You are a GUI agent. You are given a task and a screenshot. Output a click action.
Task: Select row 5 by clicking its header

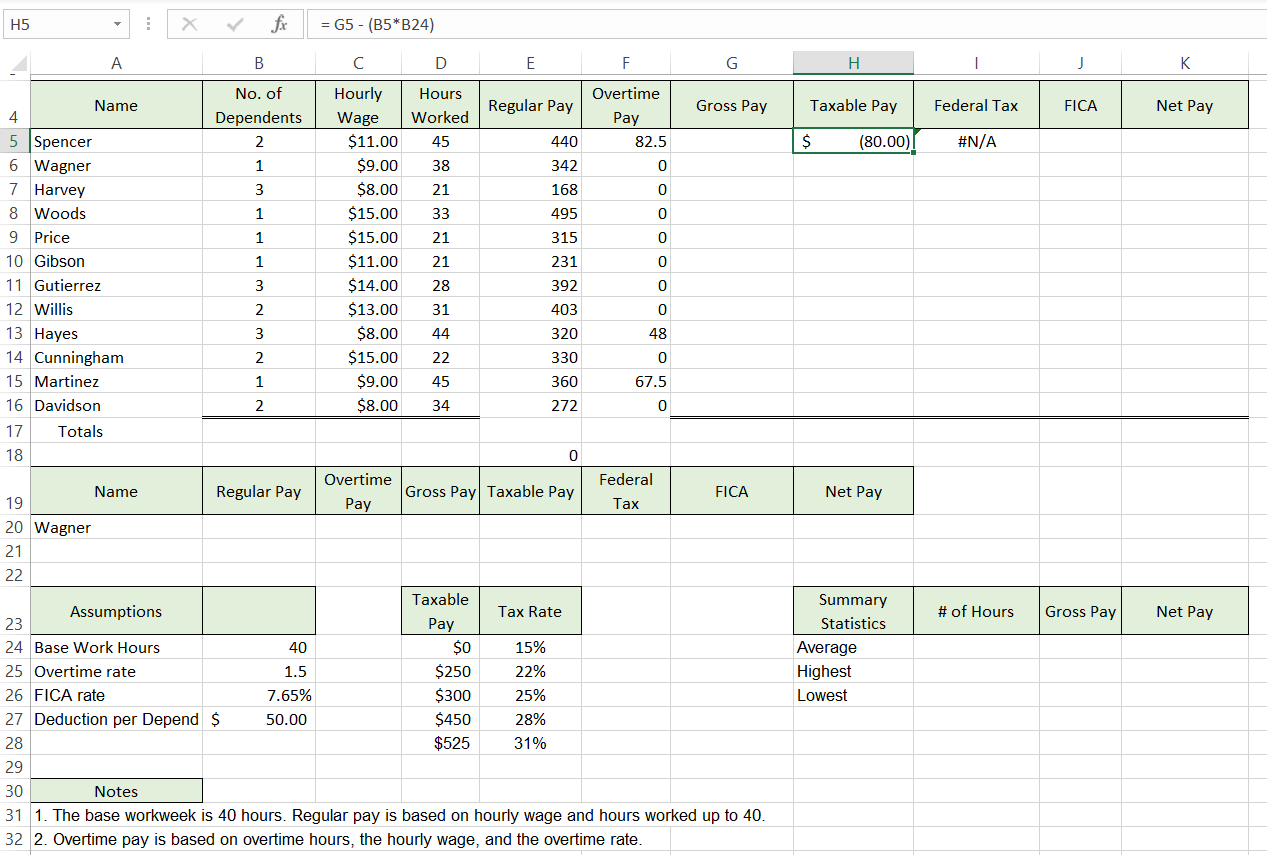click(x=15, y=141)
